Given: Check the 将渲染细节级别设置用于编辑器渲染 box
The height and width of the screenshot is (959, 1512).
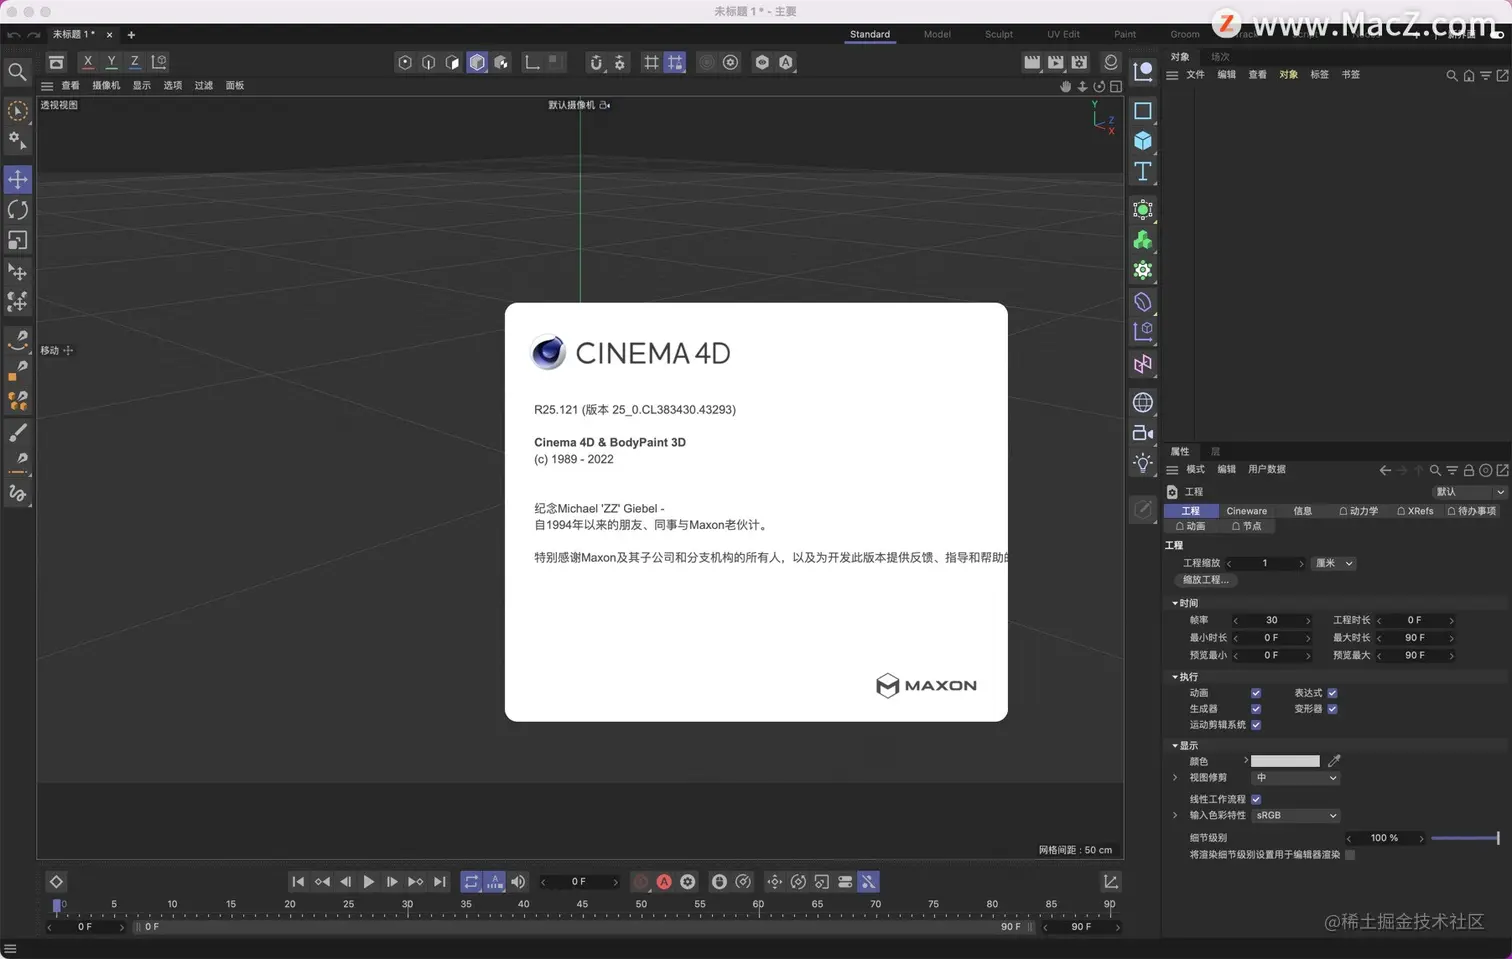Looking at the screenshot, I should [1350, 855].
